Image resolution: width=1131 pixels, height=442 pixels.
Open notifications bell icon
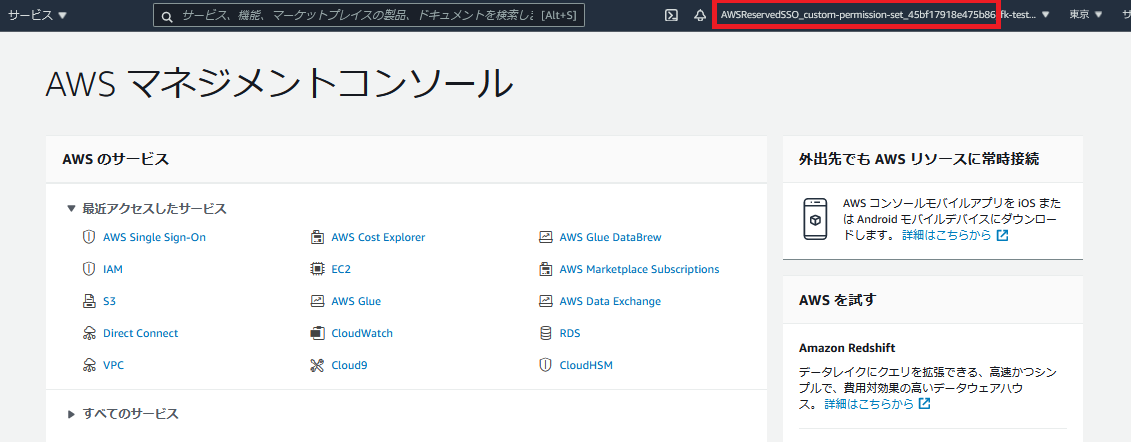click(x=700, y=15)
